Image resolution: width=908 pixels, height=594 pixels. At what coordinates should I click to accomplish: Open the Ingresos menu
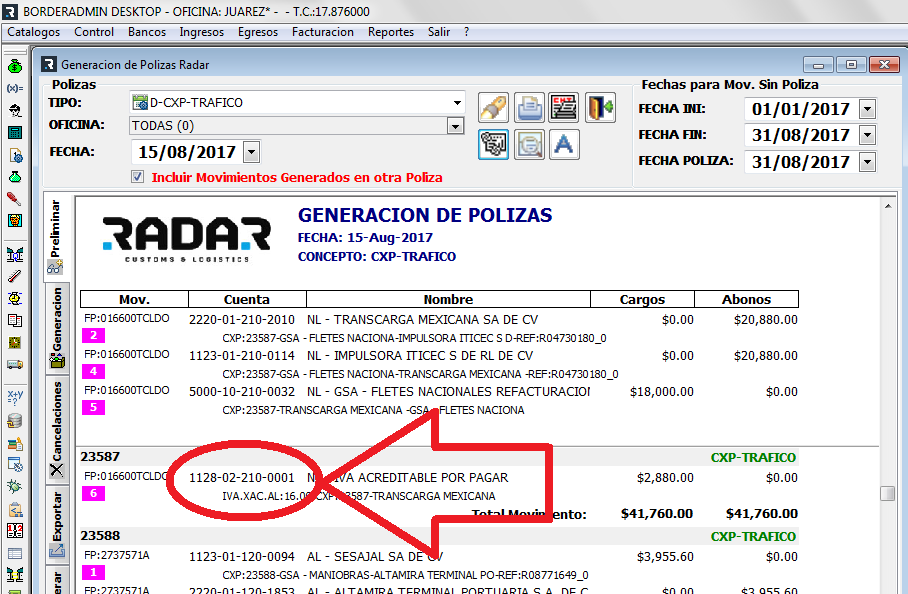pyautogui.click(x=202, y=32)
